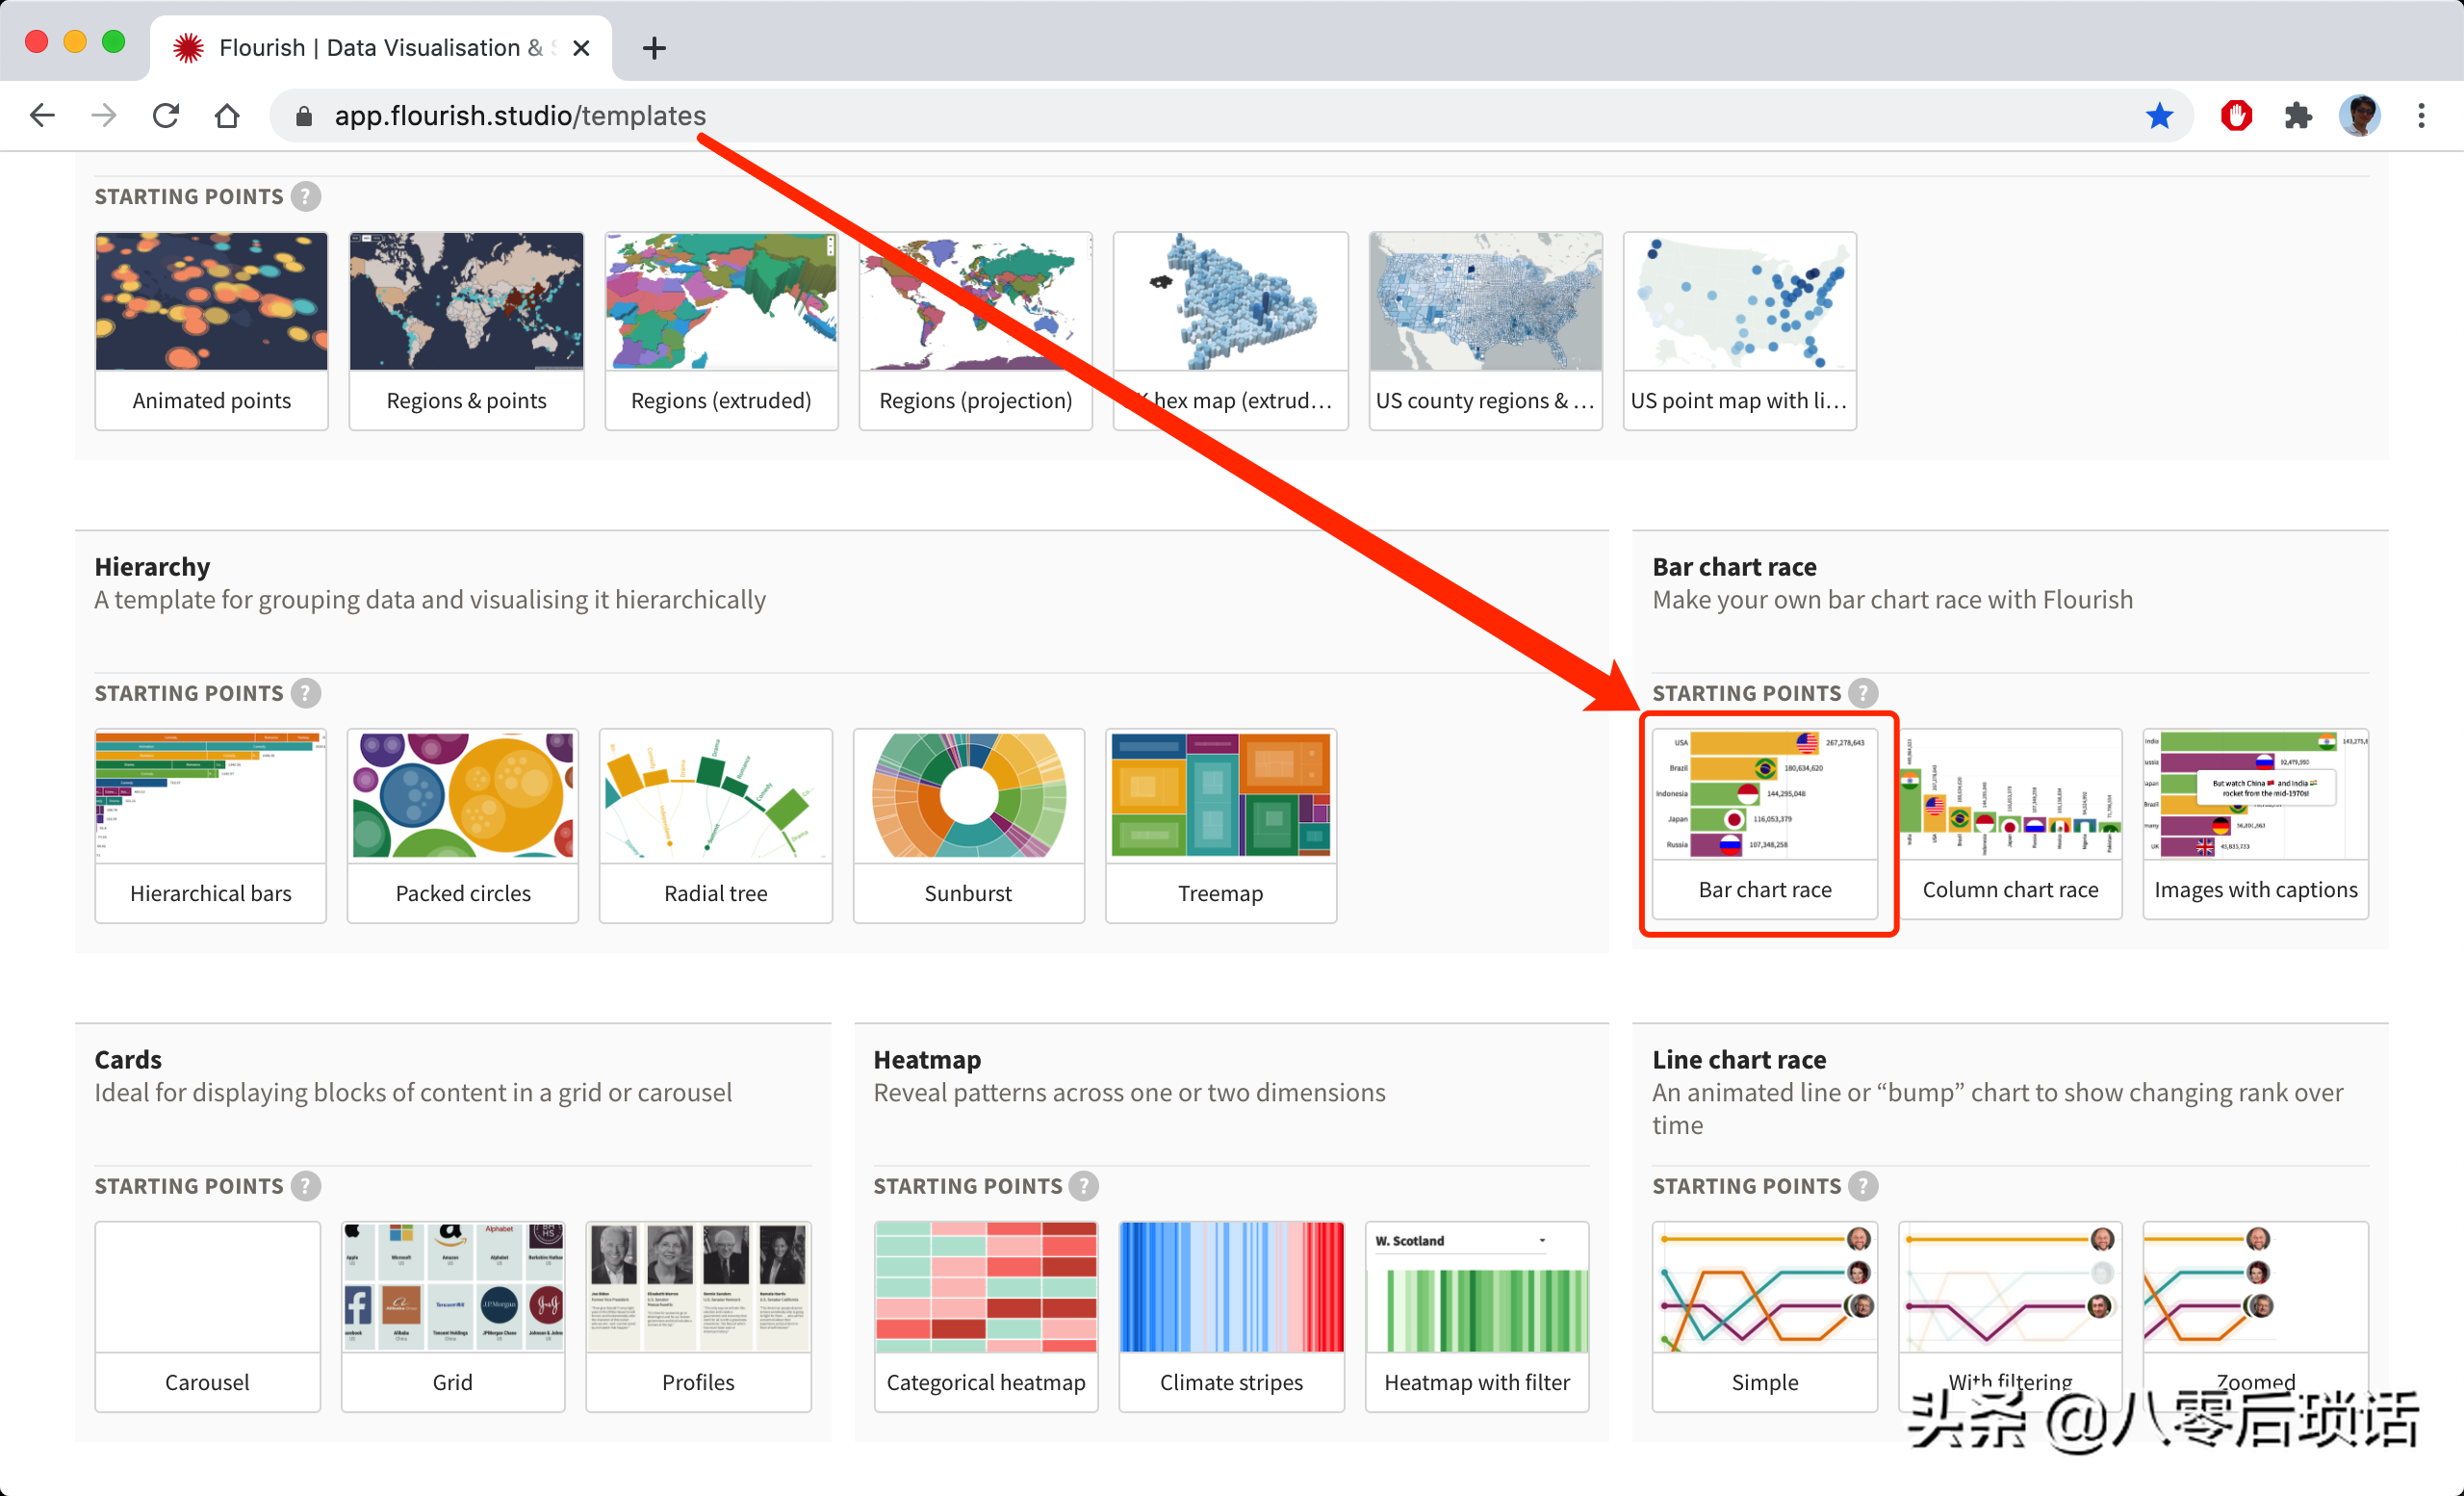The image size is (2464, 1496).
Task: Open the Categorical heatmap template
Action: coord(986,1316)
